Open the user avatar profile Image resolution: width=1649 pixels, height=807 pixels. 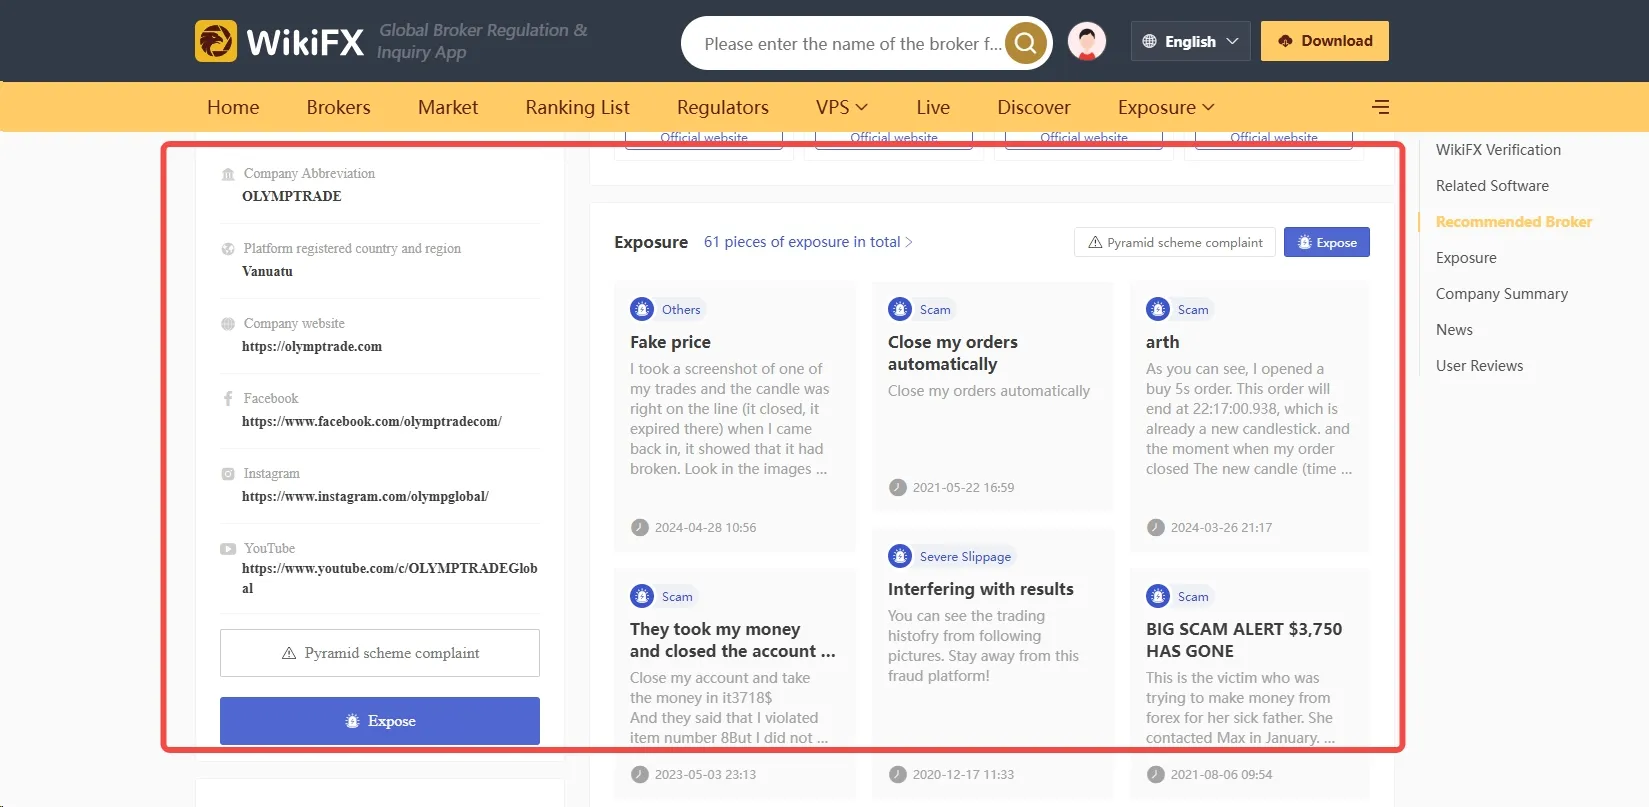(x=1087, y=41)
